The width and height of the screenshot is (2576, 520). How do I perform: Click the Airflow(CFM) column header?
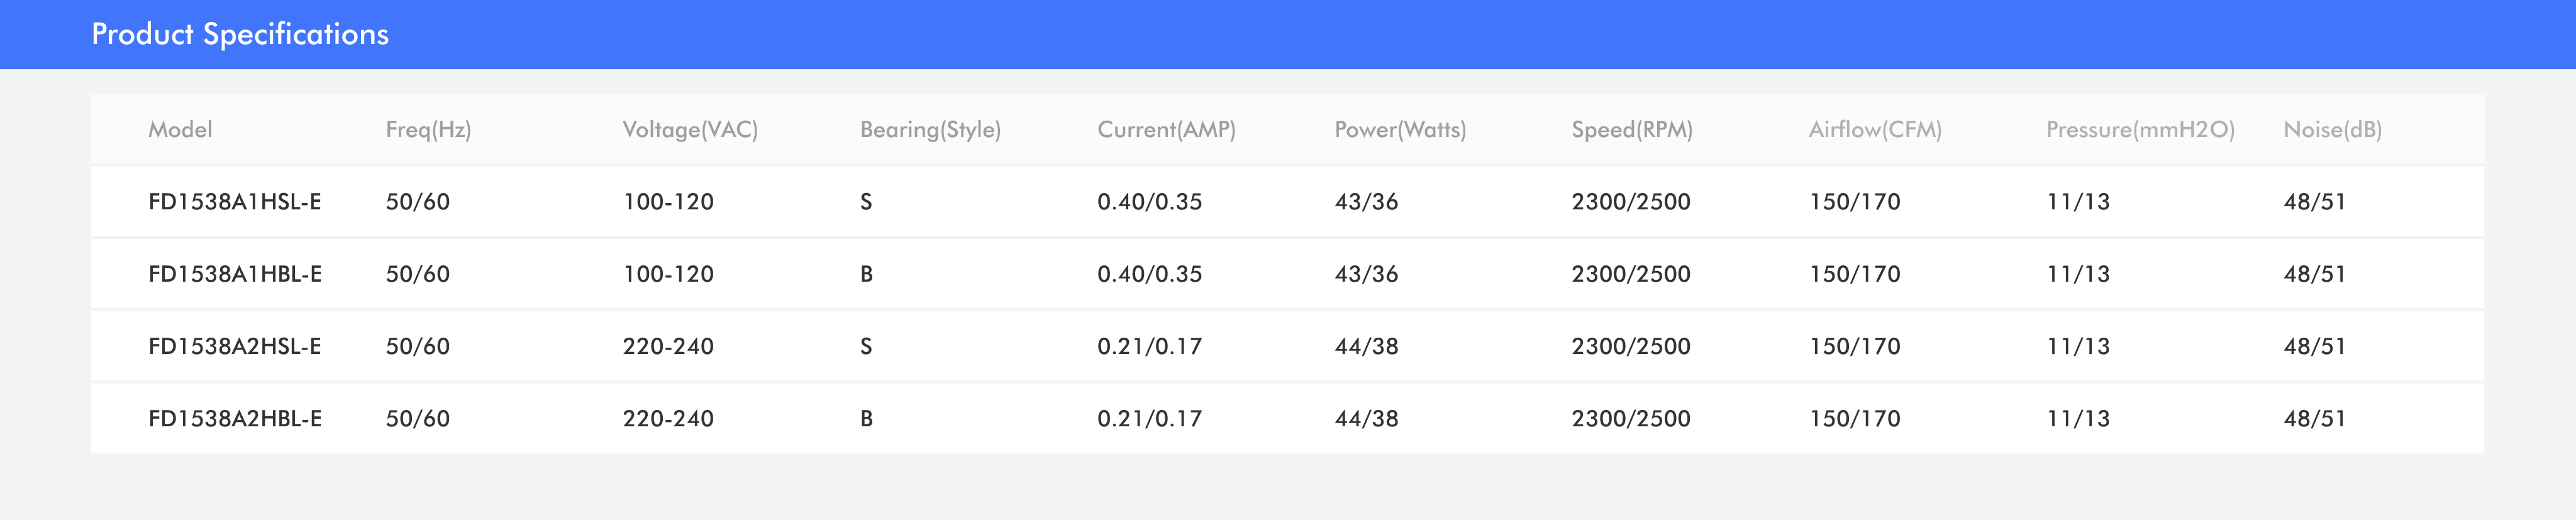(x=1875, y=129)
